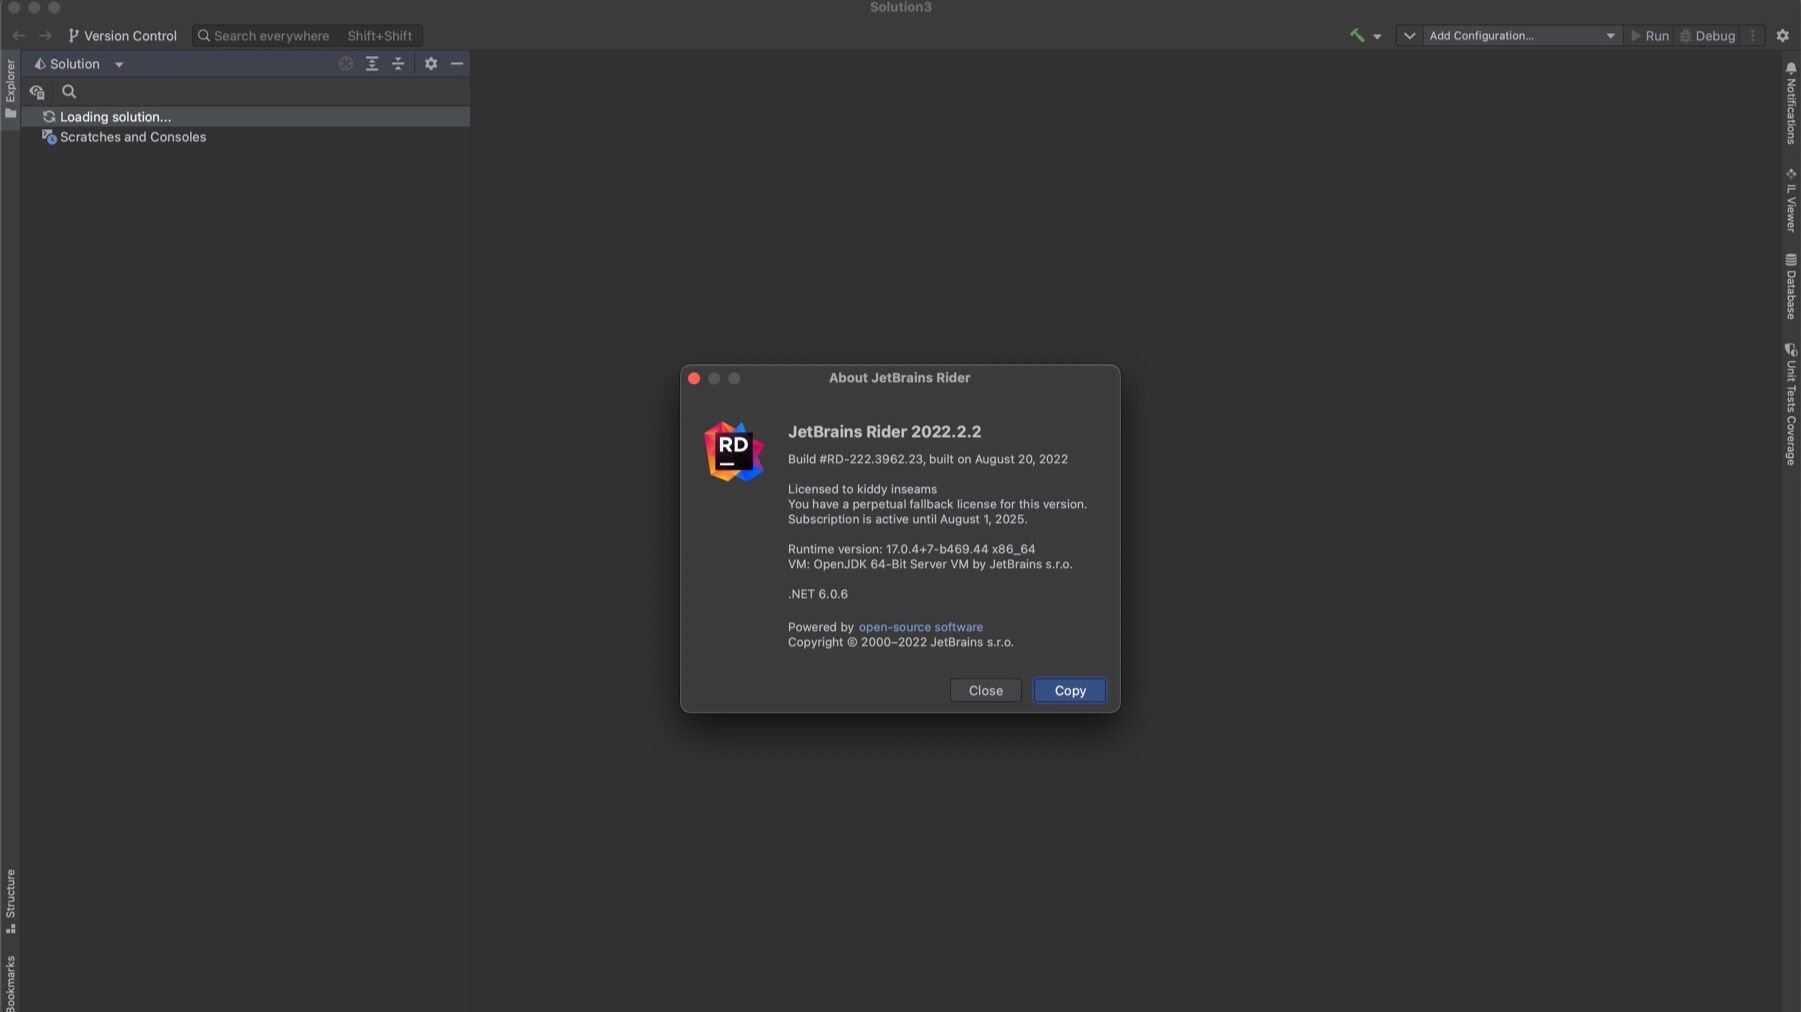Click Expand All icon in Solution panel

coord(372,64)
